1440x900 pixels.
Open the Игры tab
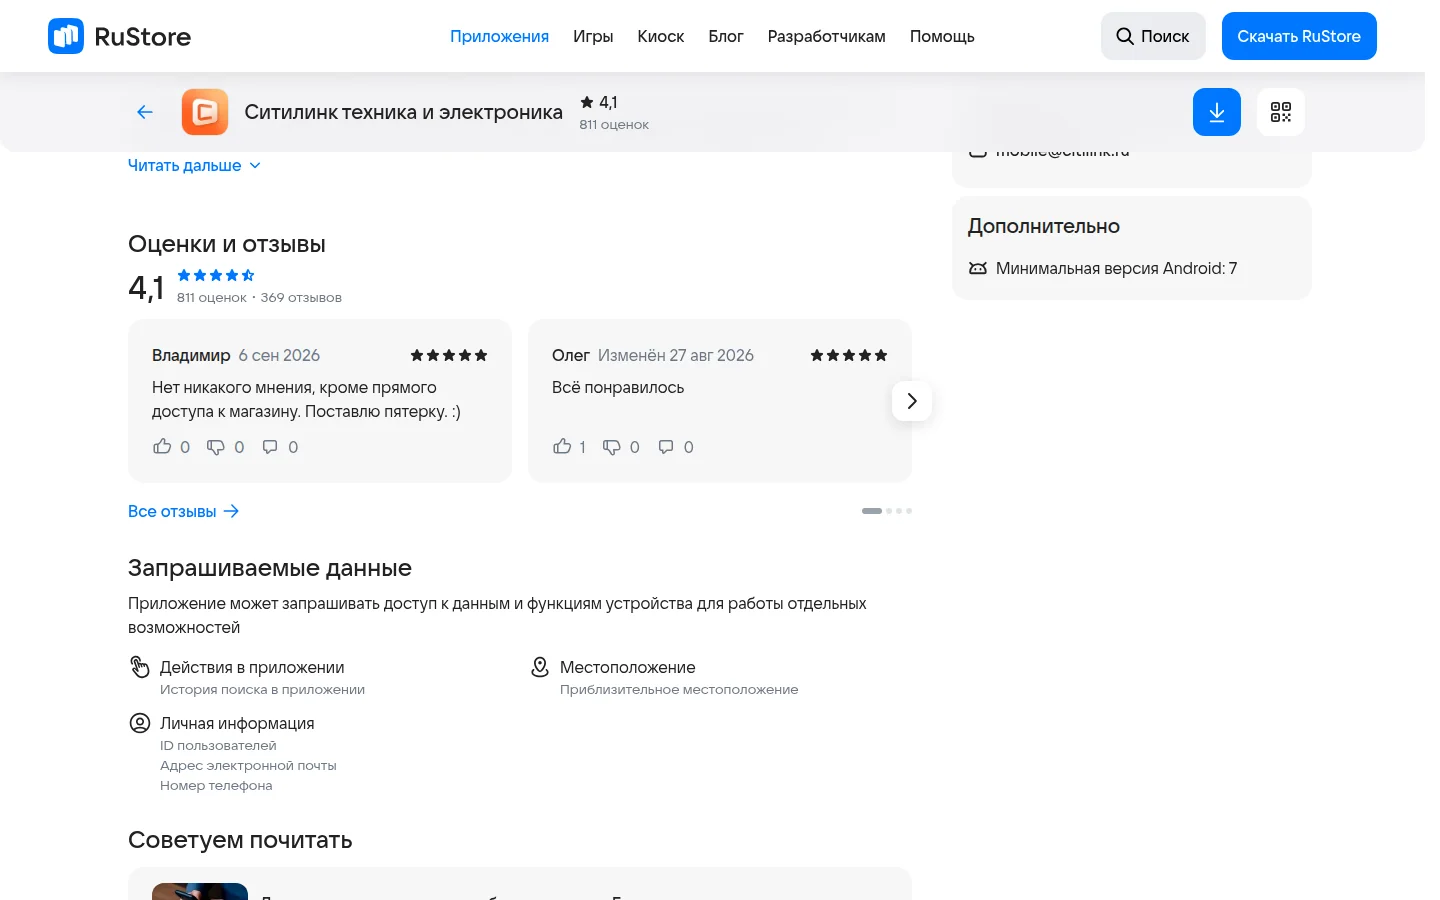pos(593,36)
